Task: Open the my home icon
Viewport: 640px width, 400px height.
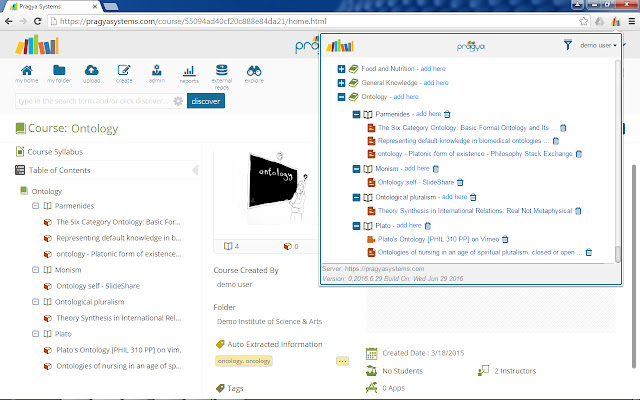Action: (27, 71)
